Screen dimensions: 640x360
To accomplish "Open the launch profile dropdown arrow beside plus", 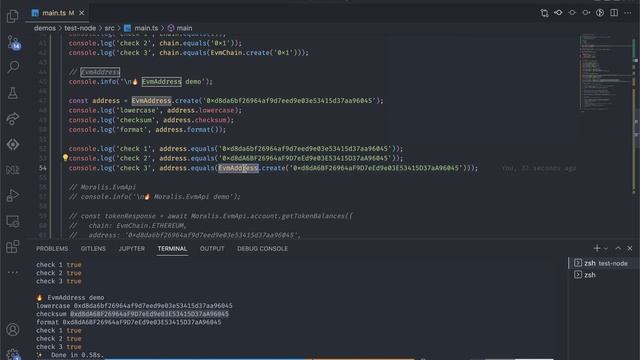I will tap(606, 248).
